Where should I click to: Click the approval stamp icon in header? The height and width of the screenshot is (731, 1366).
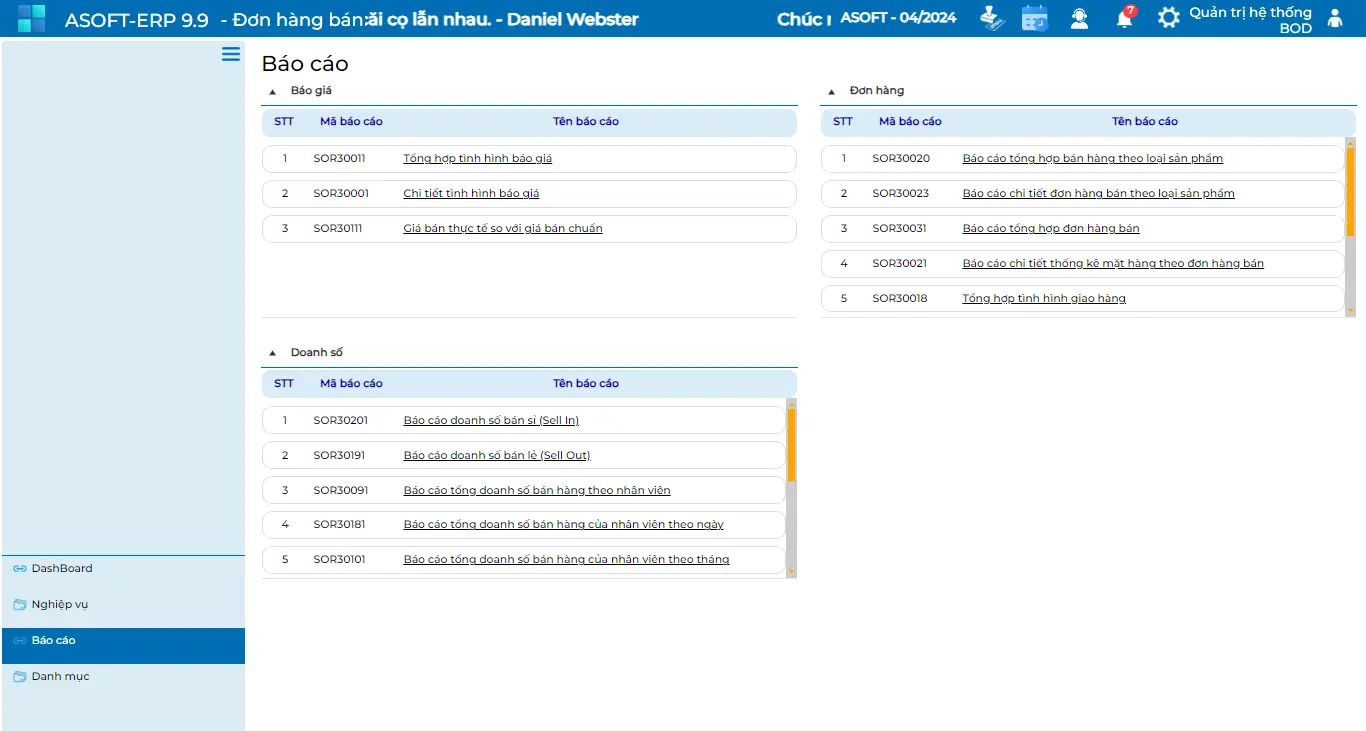coord(990,18)
